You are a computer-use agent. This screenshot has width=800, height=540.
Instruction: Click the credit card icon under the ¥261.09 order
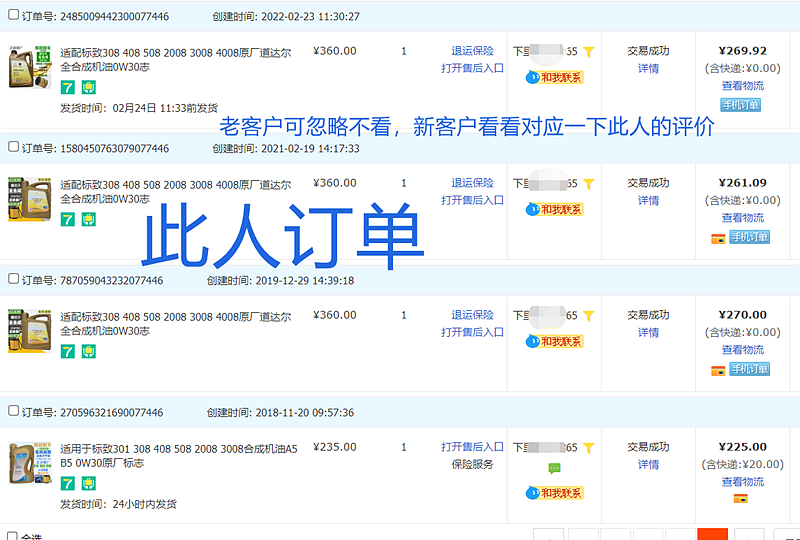point(717,238)
